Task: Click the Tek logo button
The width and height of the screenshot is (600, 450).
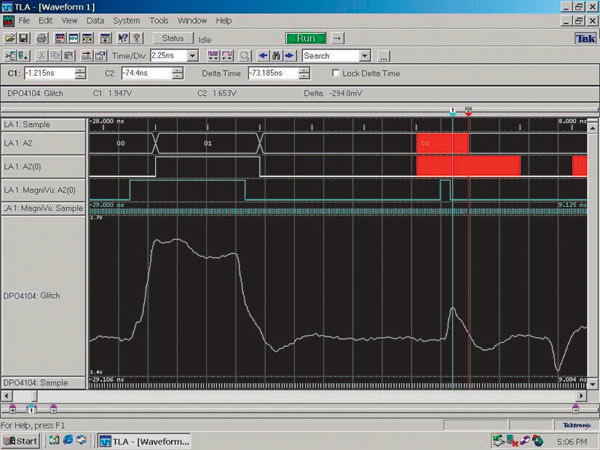Action: click(585, 38)
